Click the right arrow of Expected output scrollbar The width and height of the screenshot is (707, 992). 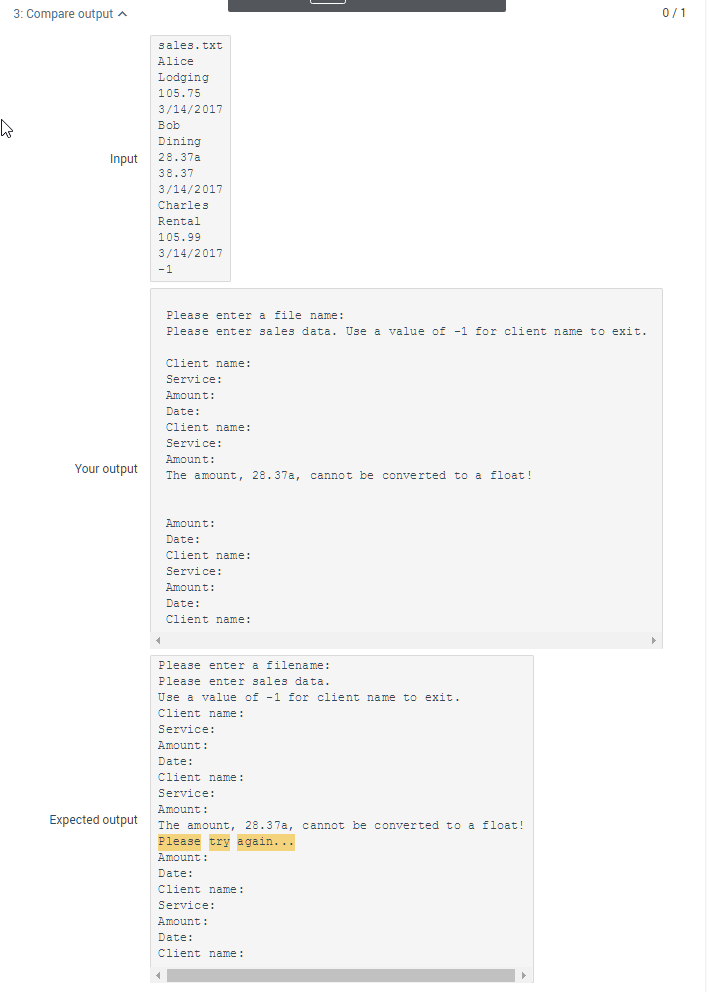[x=524, y=976]
